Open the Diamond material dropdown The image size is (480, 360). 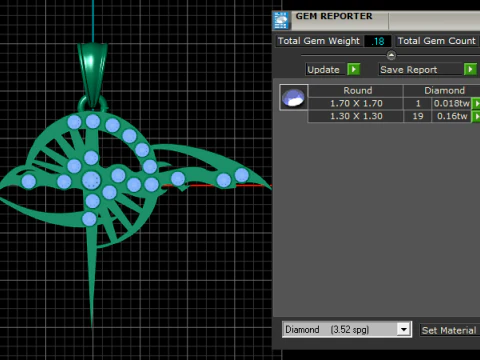404,330
